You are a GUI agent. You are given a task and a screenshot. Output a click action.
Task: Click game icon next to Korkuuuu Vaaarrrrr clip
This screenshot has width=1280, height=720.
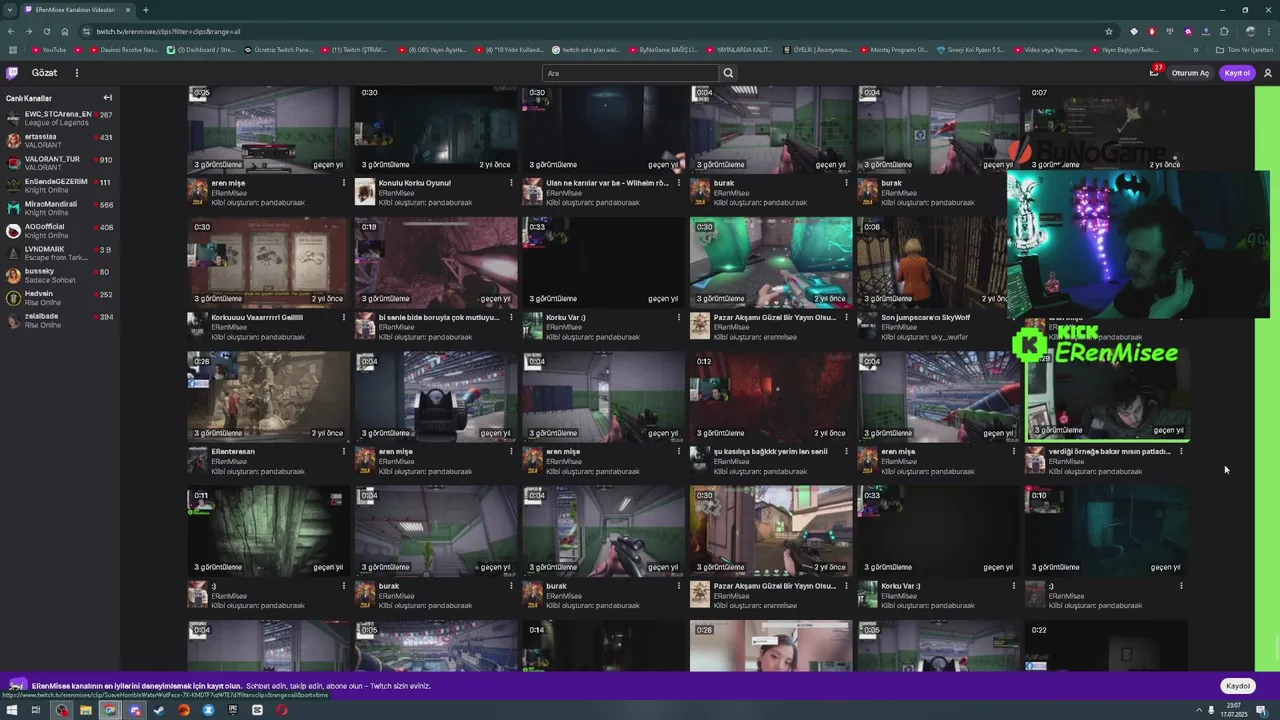(x=197, y=325)
